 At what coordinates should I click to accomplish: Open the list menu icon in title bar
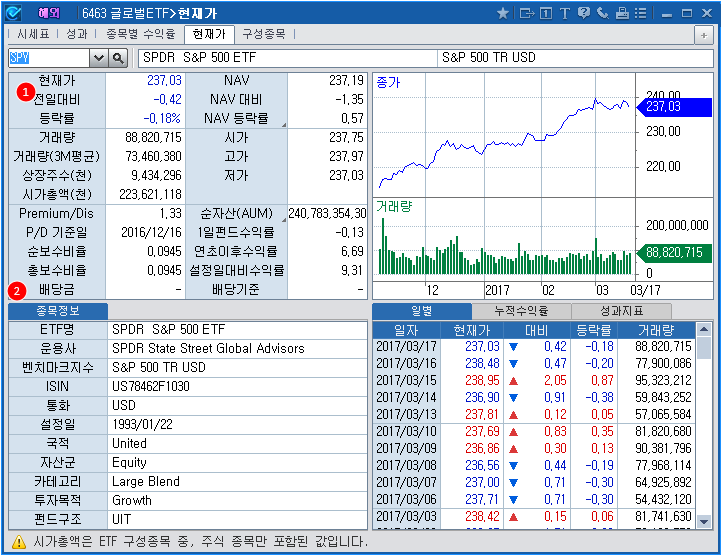tap(640, 13)
